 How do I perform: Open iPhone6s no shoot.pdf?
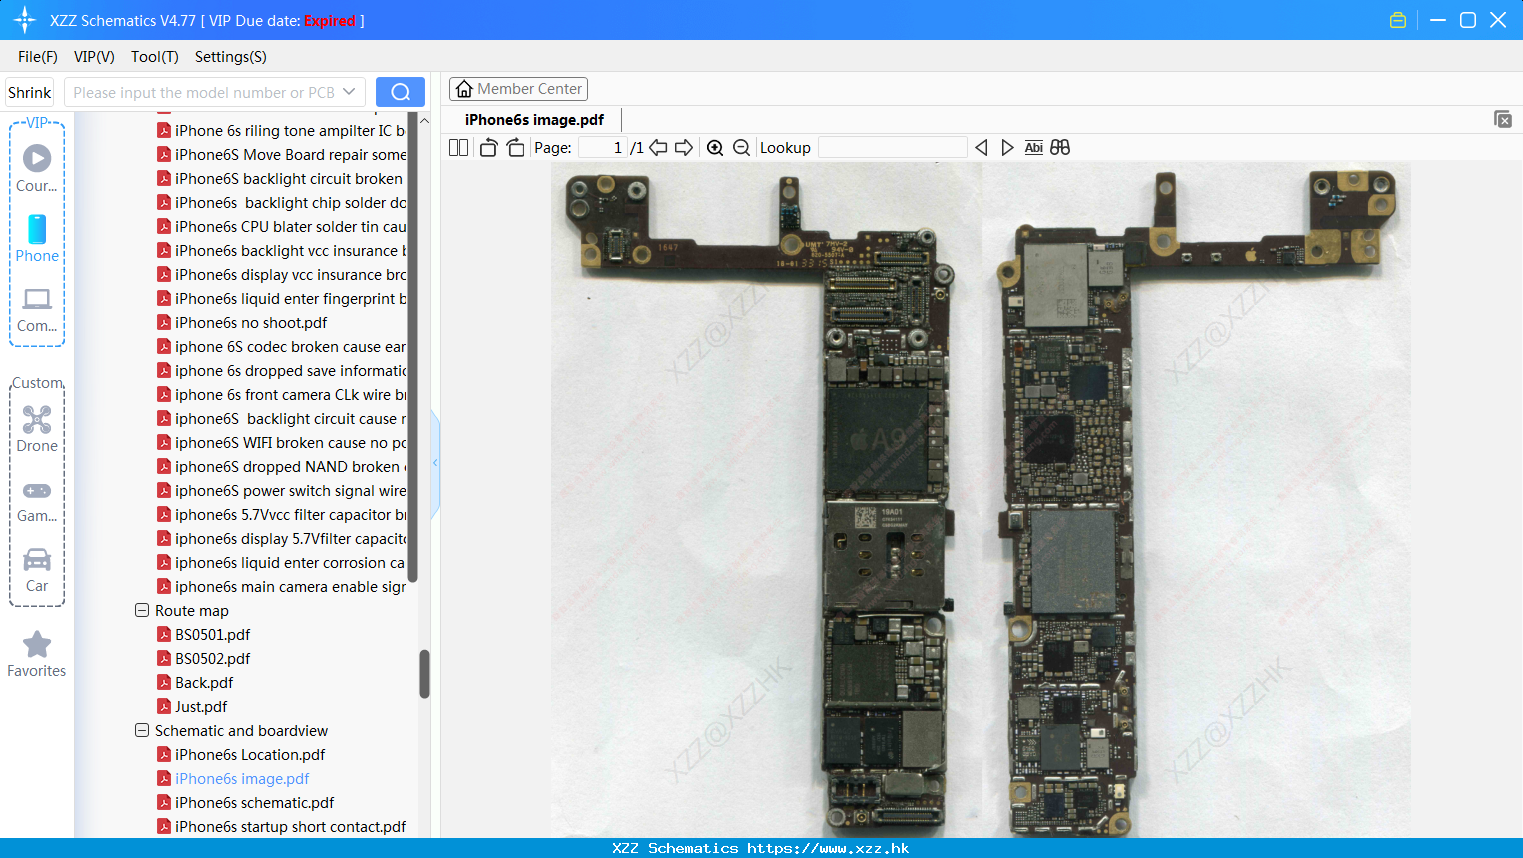(x=251, y=322)
